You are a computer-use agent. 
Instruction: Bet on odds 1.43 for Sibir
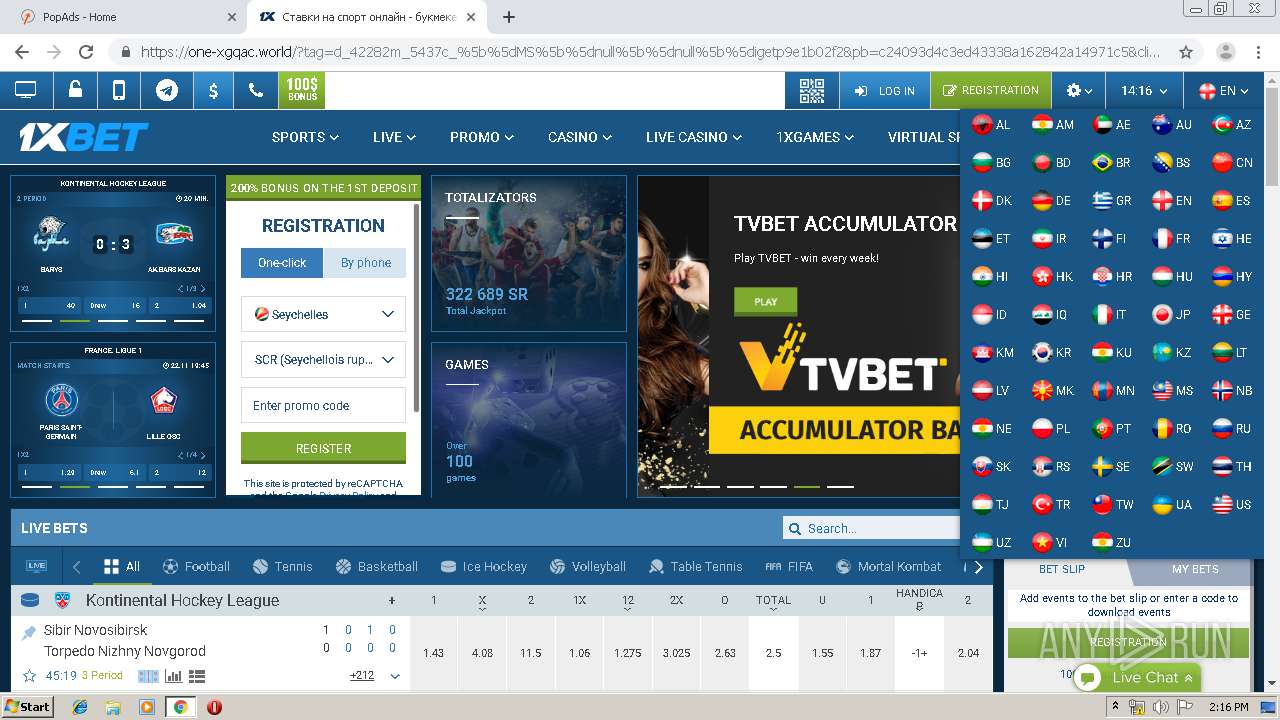433,653
